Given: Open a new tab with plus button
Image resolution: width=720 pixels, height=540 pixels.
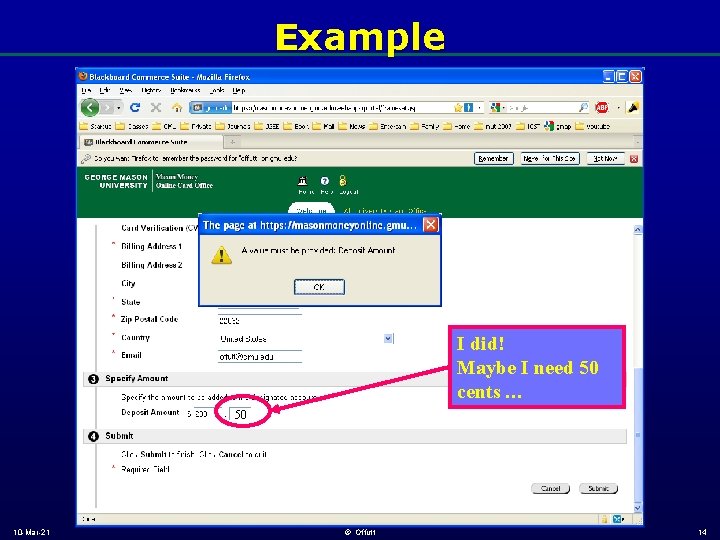Looking at the screenshot, I should coord(232,142).
